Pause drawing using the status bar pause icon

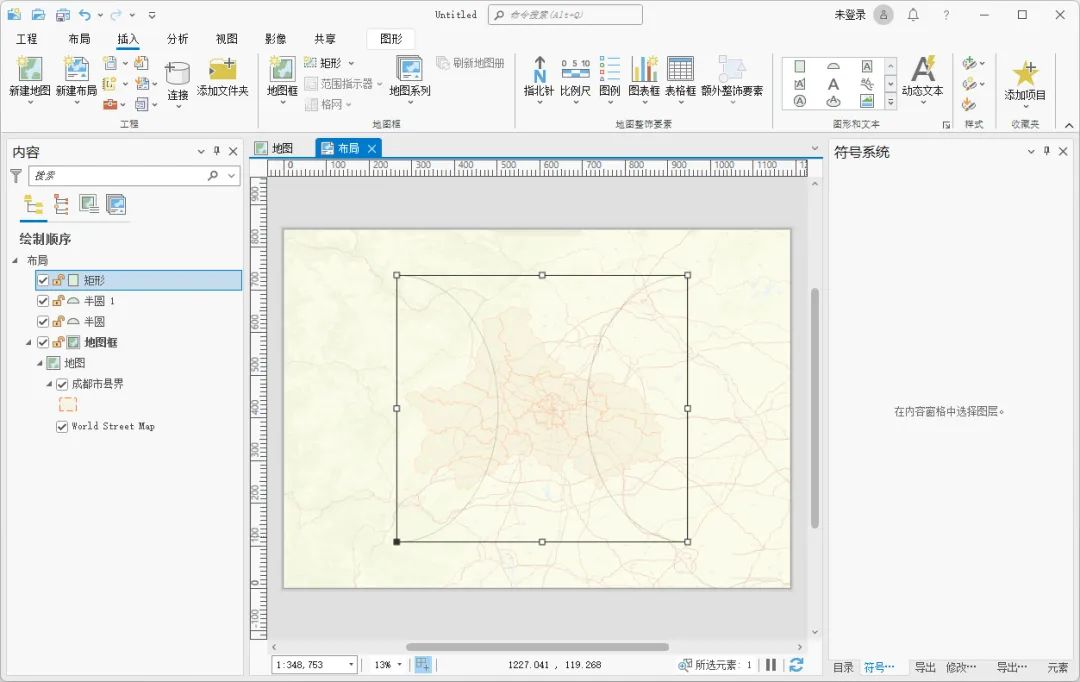point(771,665)
